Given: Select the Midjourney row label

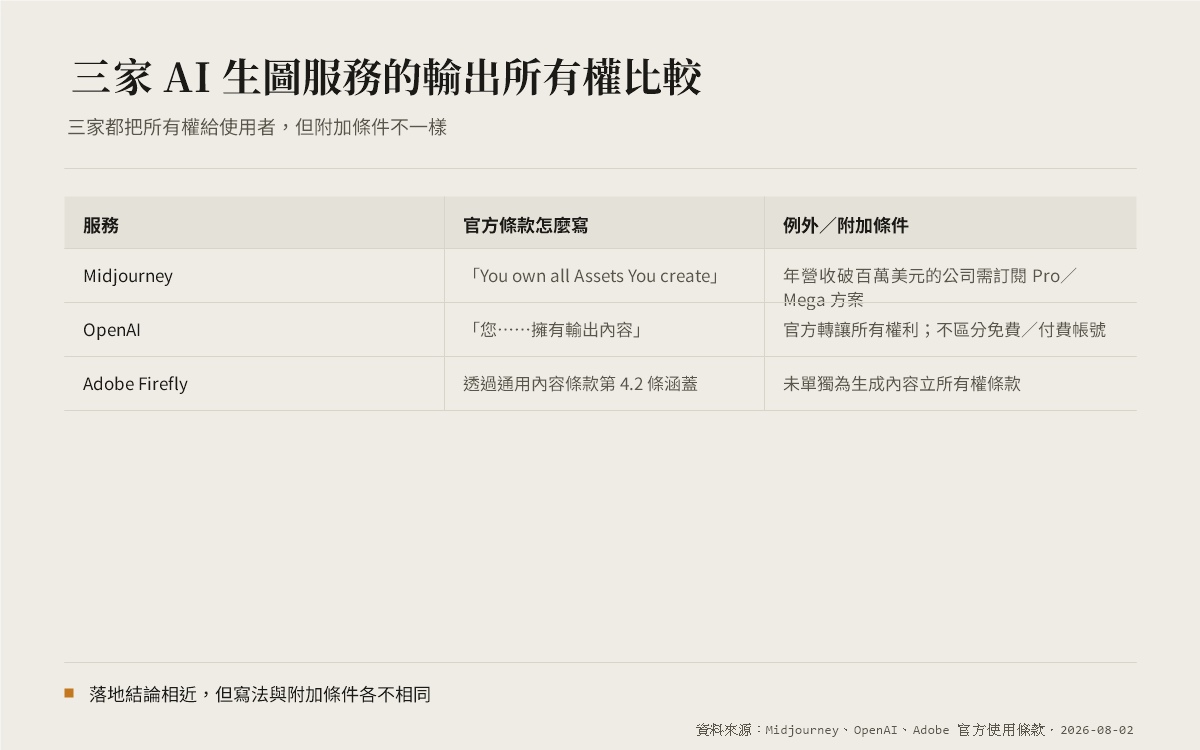Looking at the screenshot, I should [128, 276].
